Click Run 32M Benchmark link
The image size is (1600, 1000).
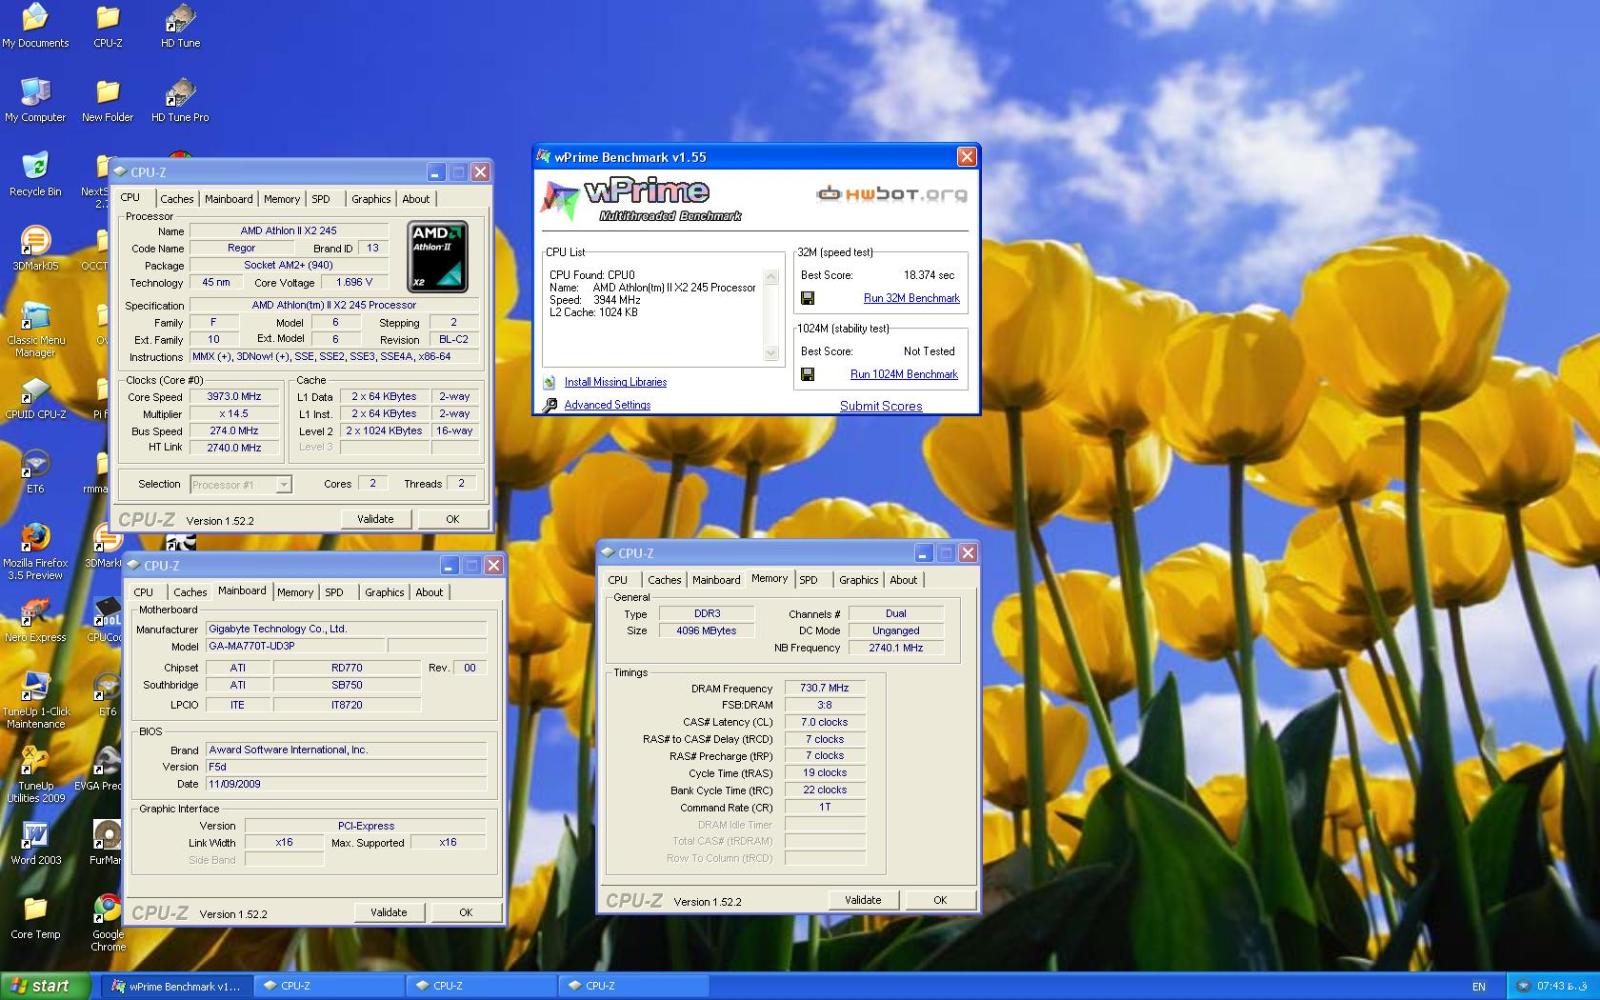pyautogui.click(x=911, y=298)
